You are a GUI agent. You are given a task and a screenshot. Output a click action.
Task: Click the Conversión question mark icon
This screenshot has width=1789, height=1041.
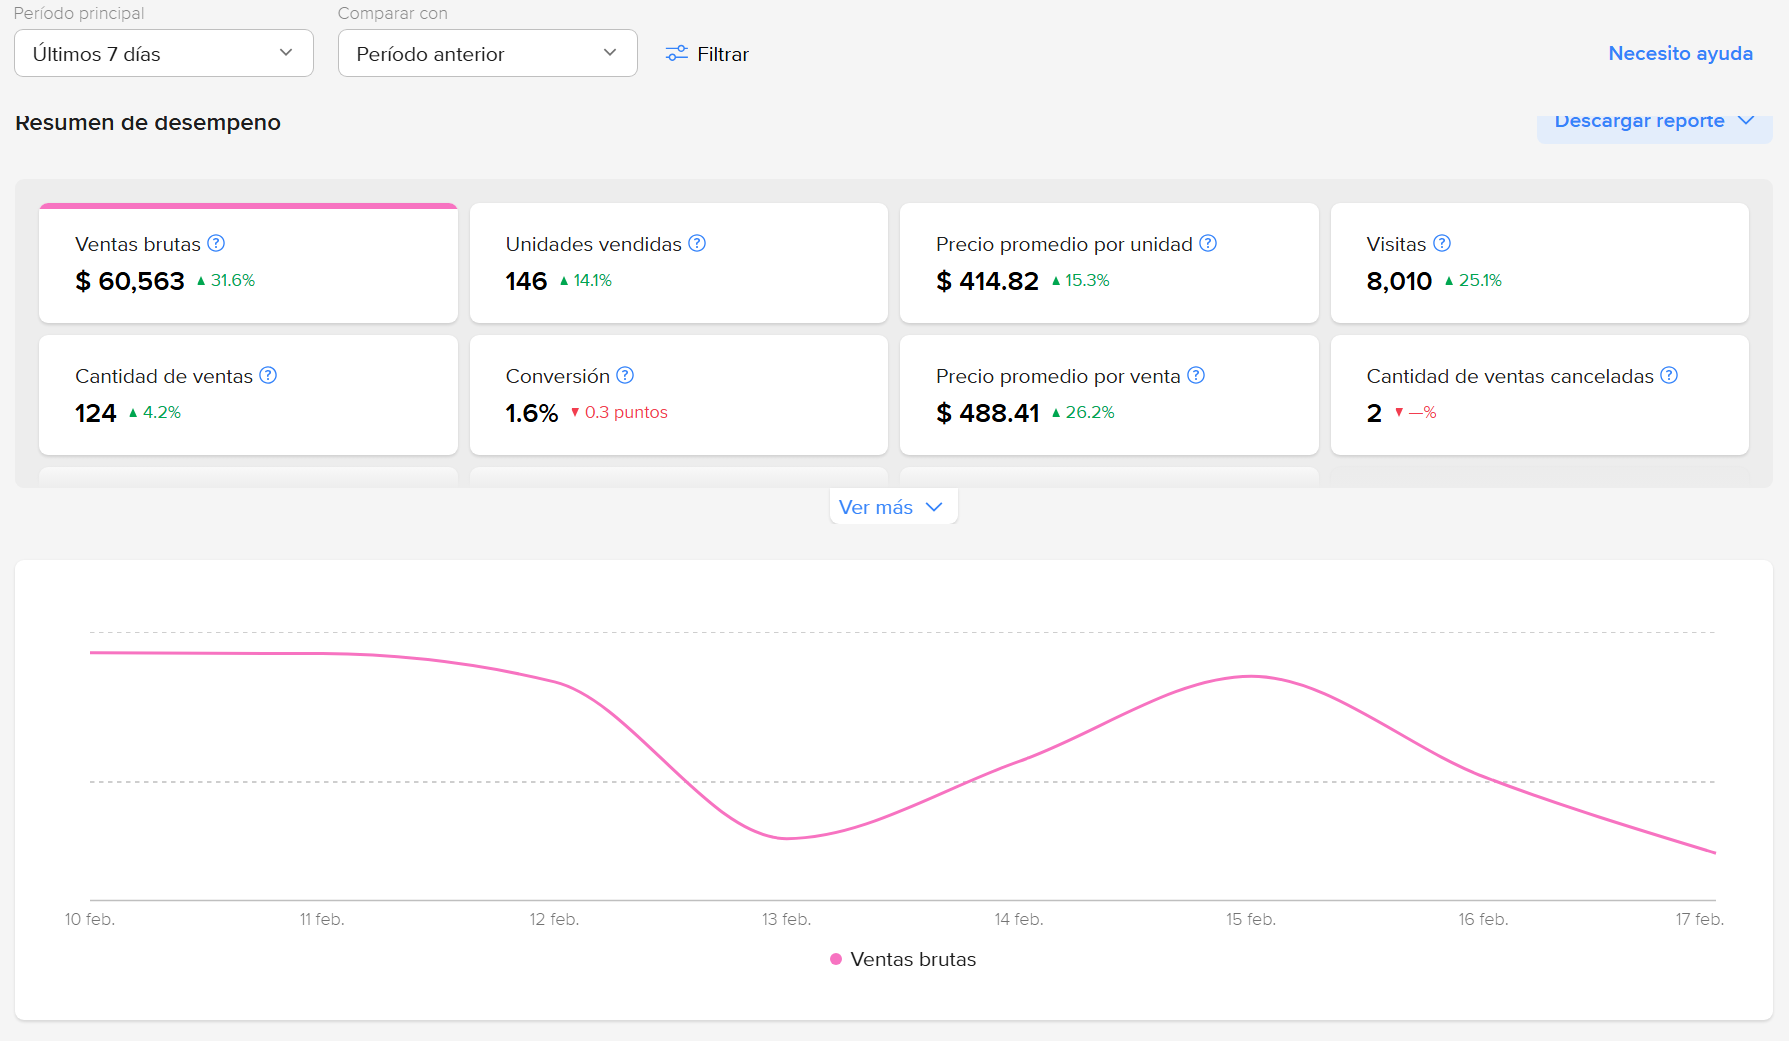pos(625,375)
